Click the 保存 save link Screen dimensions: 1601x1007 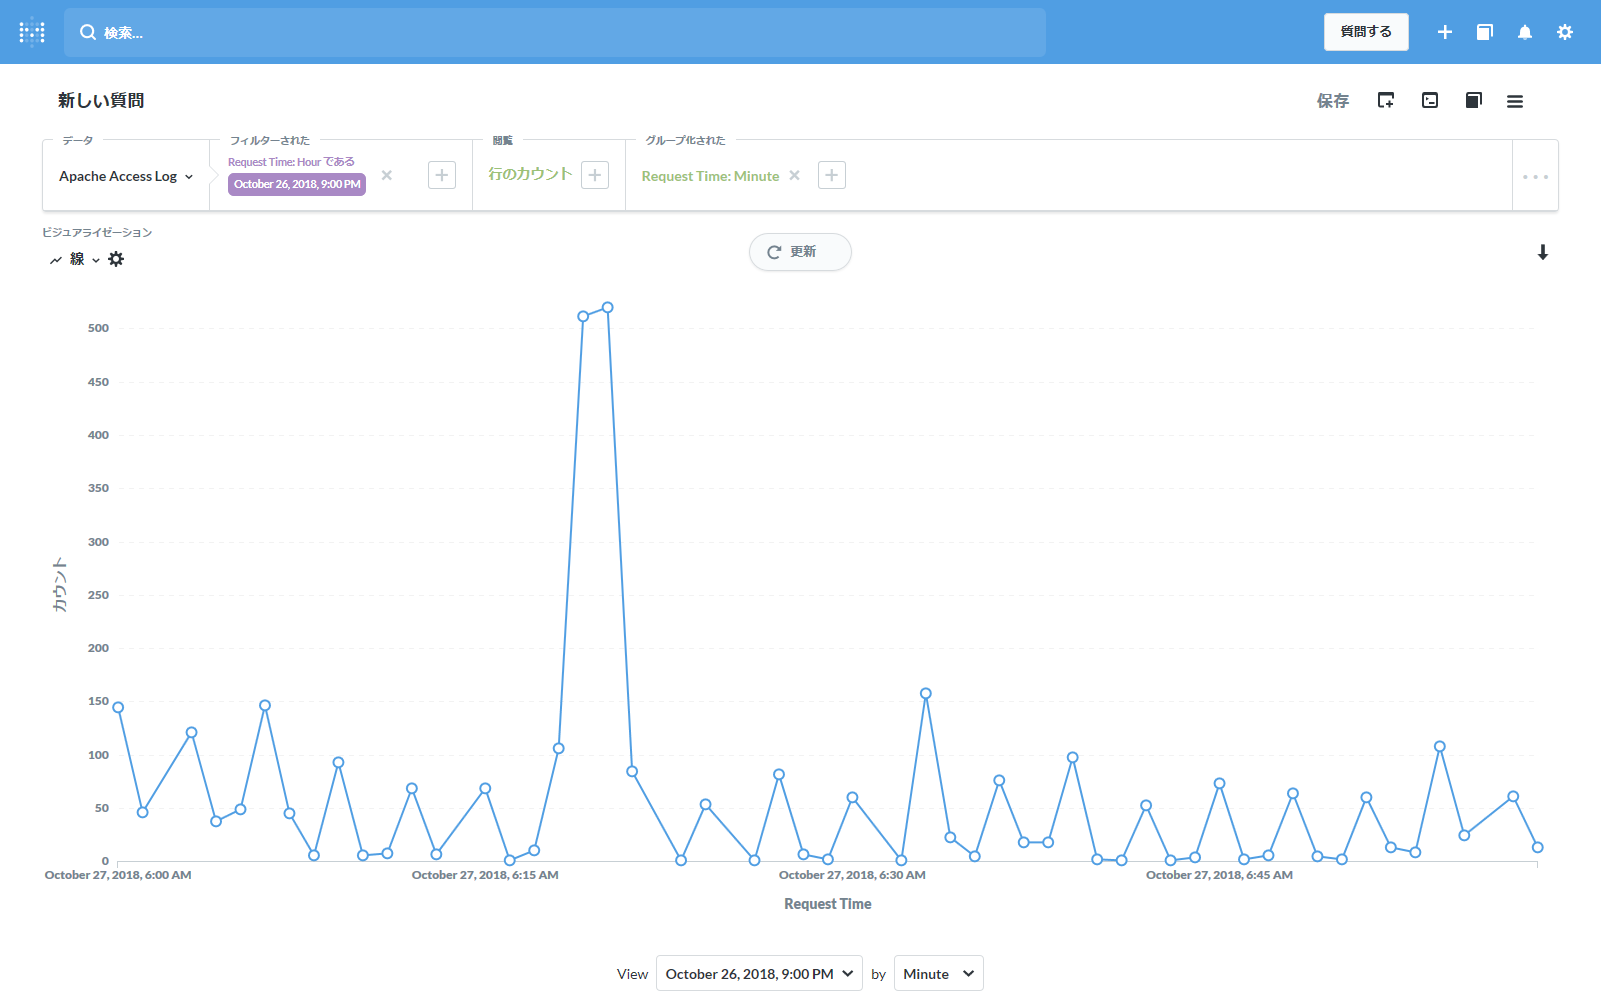1333,101
